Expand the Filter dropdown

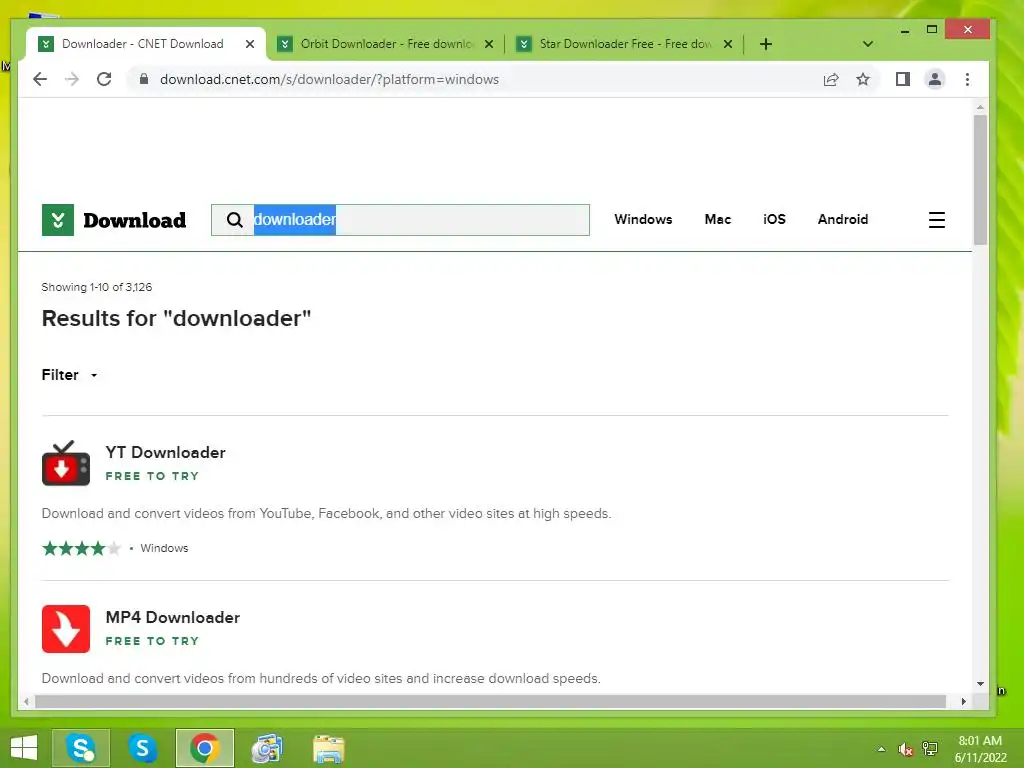coord(70,375)
